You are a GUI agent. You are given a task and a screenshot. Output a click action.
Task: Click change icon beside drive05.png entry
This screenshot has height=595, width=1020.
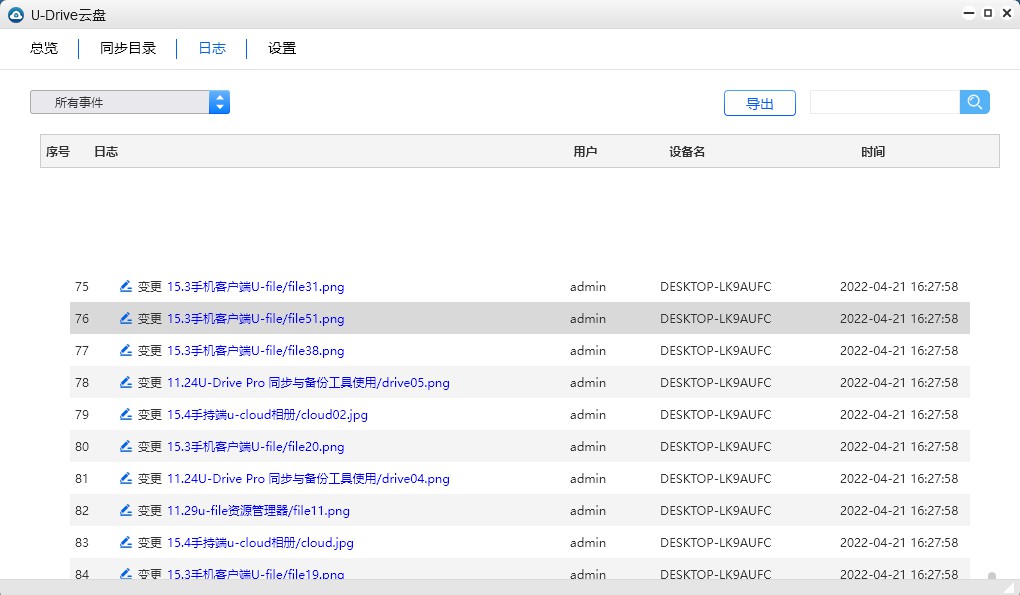click(x=125, y=382)
